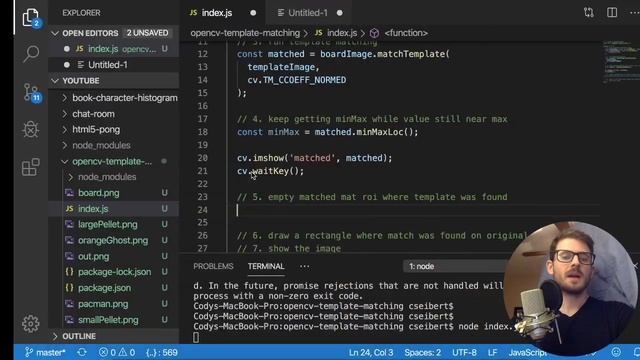
Task: Collapse the YOUTUBE folder section
Action: click(55, 81)
